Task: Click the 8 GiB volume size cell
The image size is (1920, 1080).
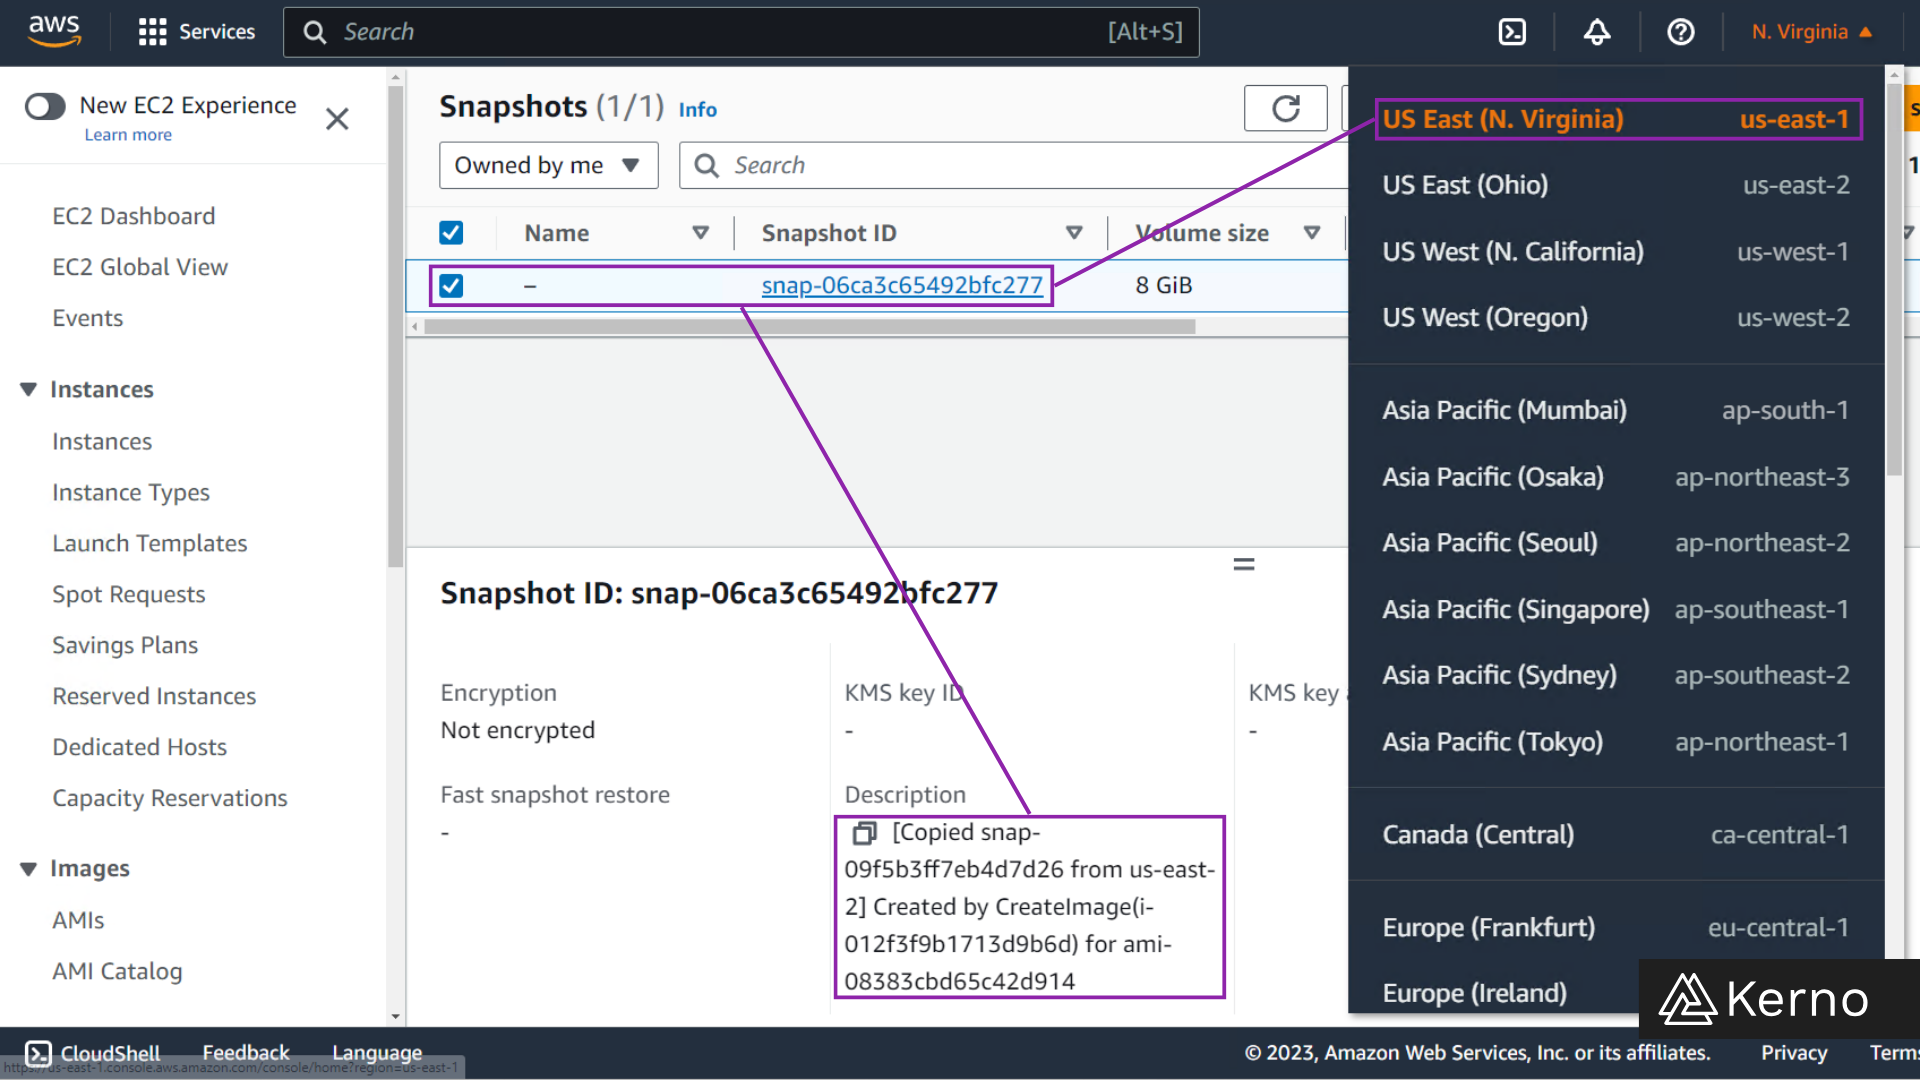Action: point(1164,285)
